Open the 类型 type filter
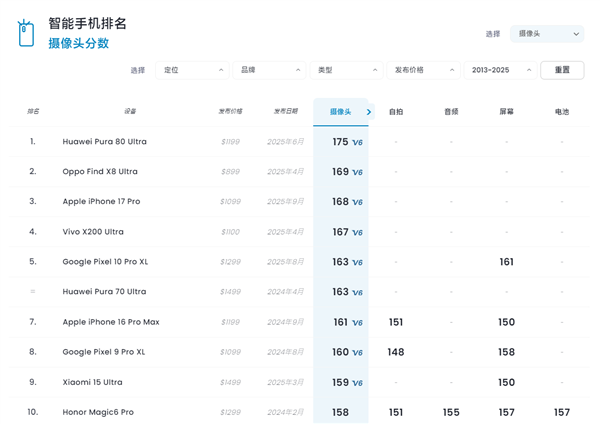 (x=347, y=70)
